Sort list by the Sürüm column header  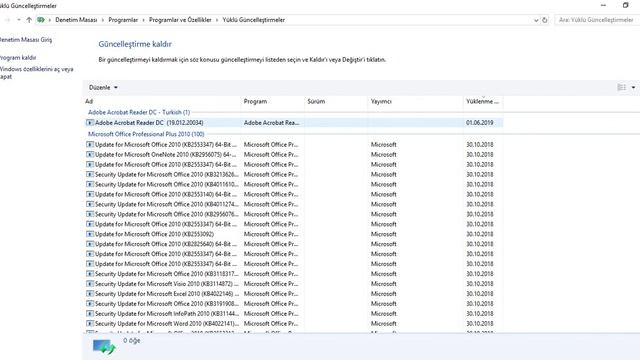tap(336, 101)
